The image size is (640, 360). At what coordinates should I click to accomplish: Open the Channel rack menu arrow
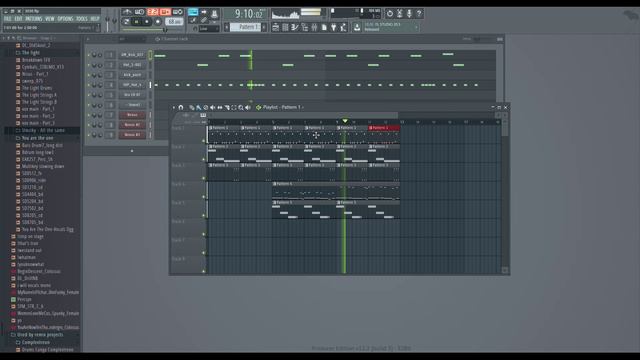click(x=88, y=39)
